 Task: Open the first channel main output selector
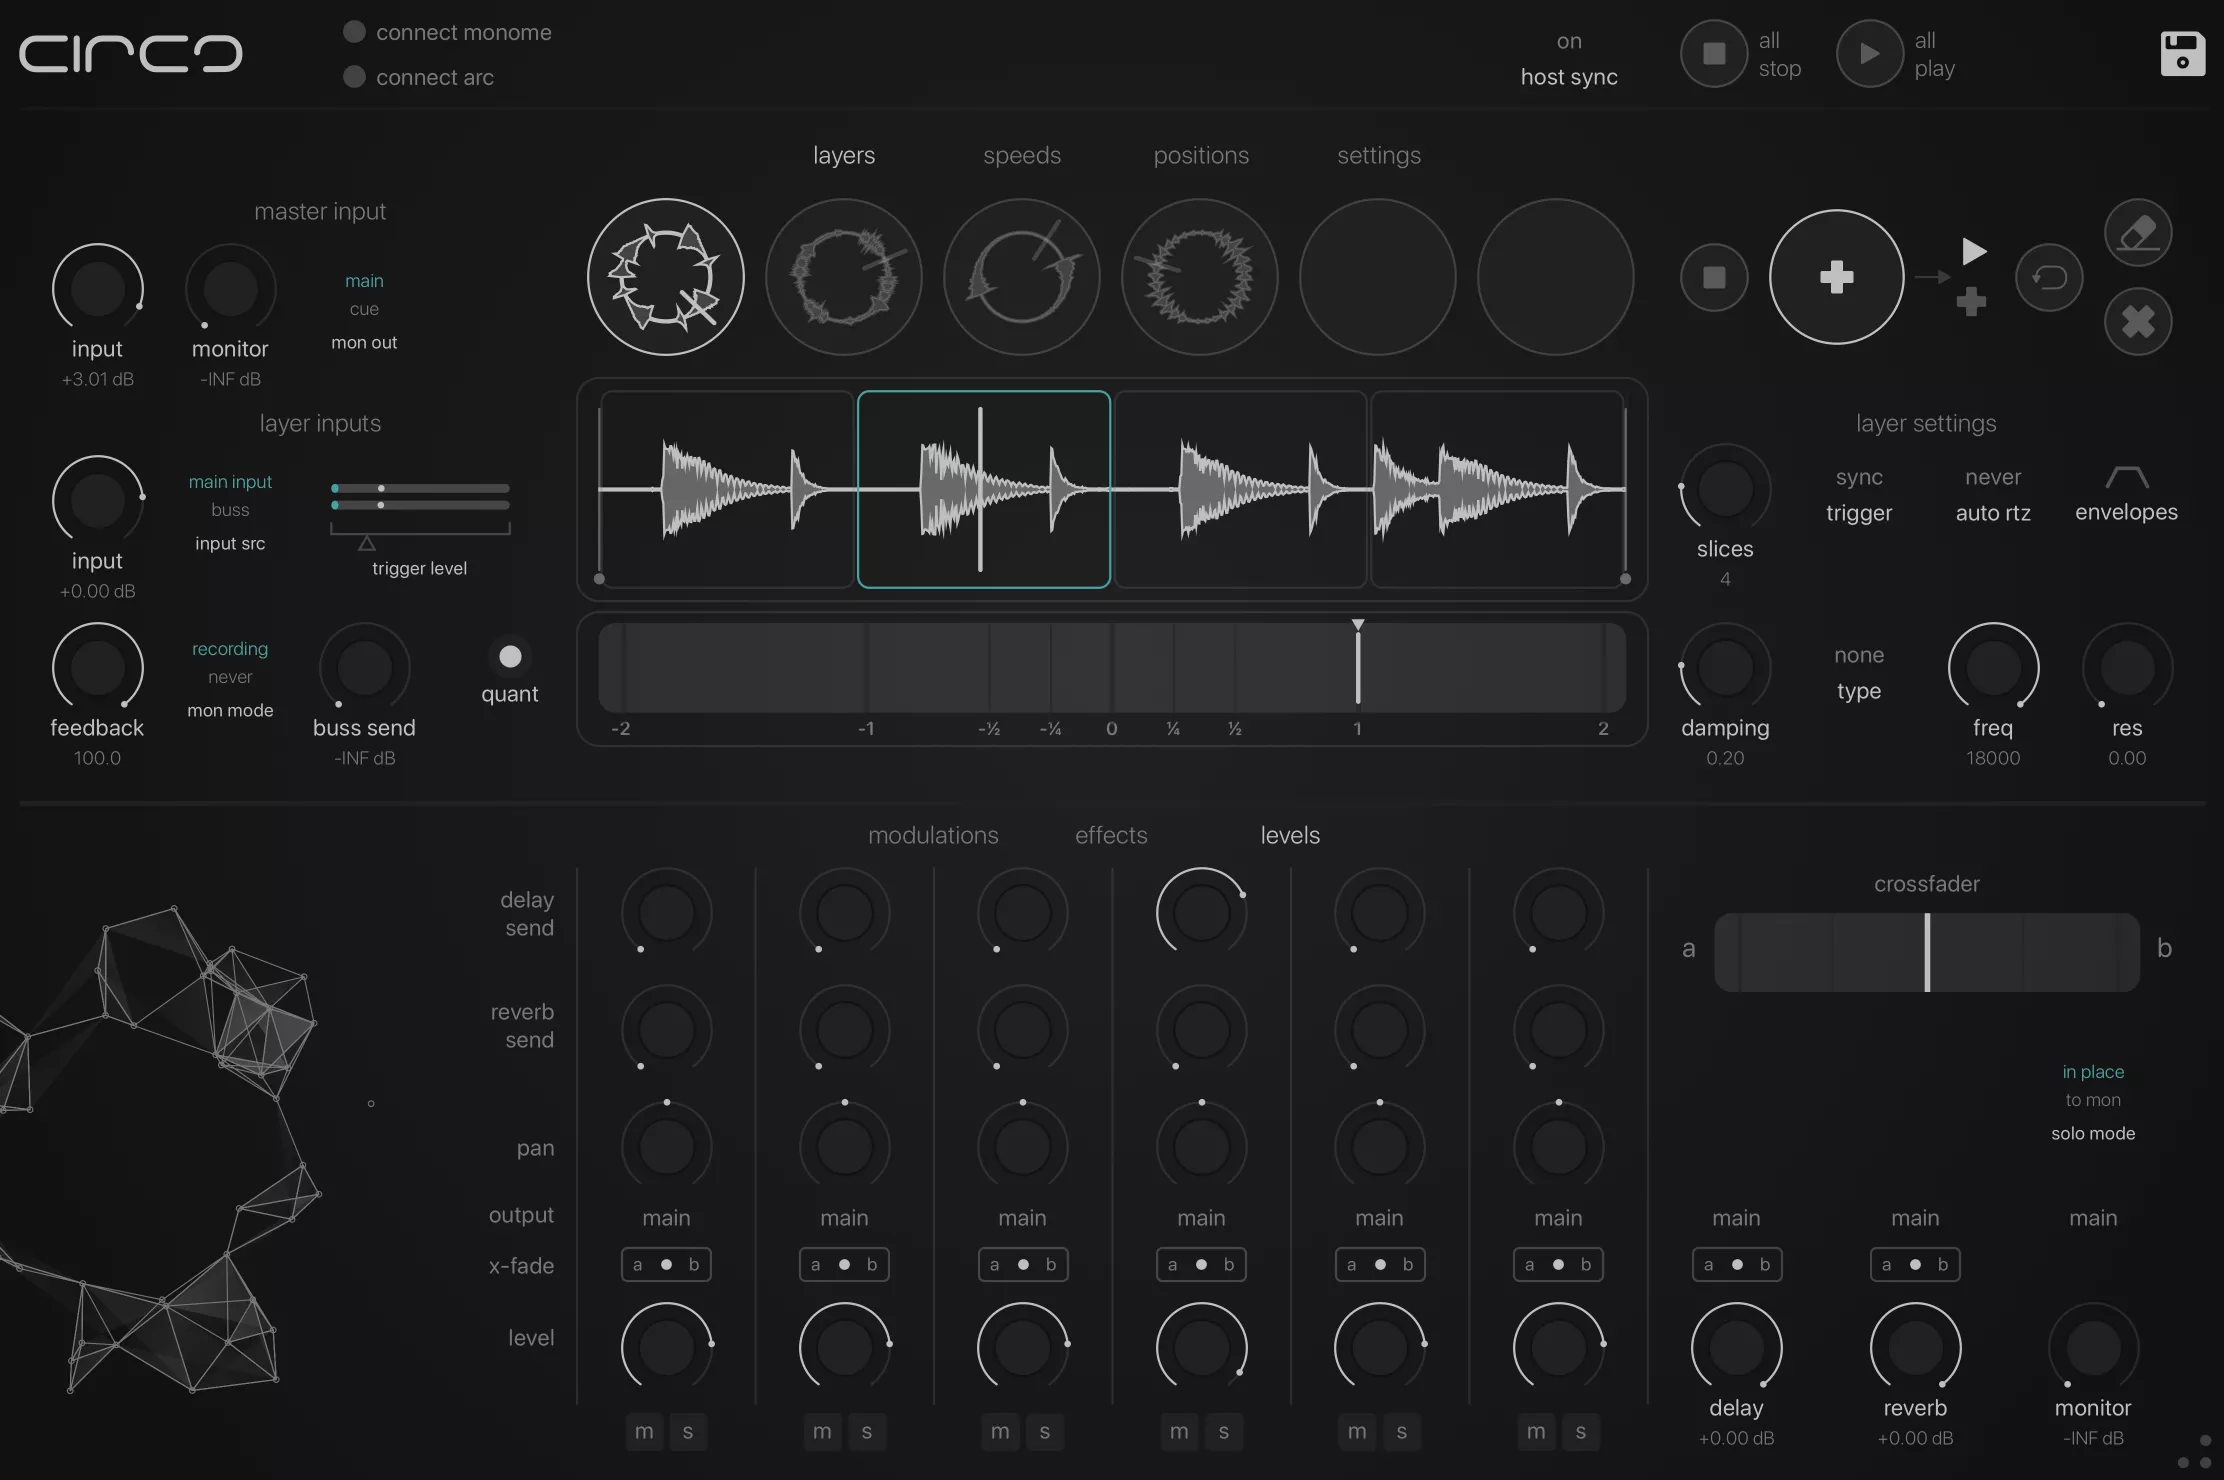click(x=666, y=1217)
